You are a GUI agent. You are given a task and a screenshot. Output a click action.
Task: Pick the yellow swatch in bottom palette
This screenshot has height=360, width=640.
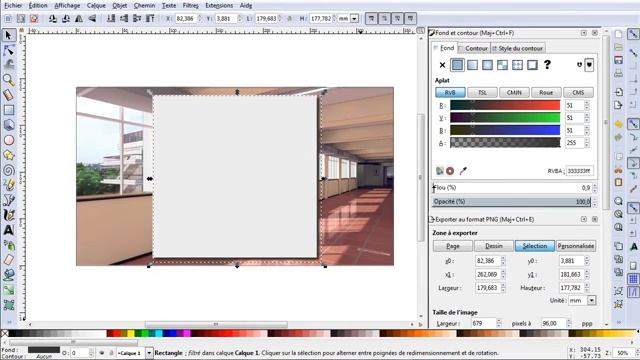(131, 333)
